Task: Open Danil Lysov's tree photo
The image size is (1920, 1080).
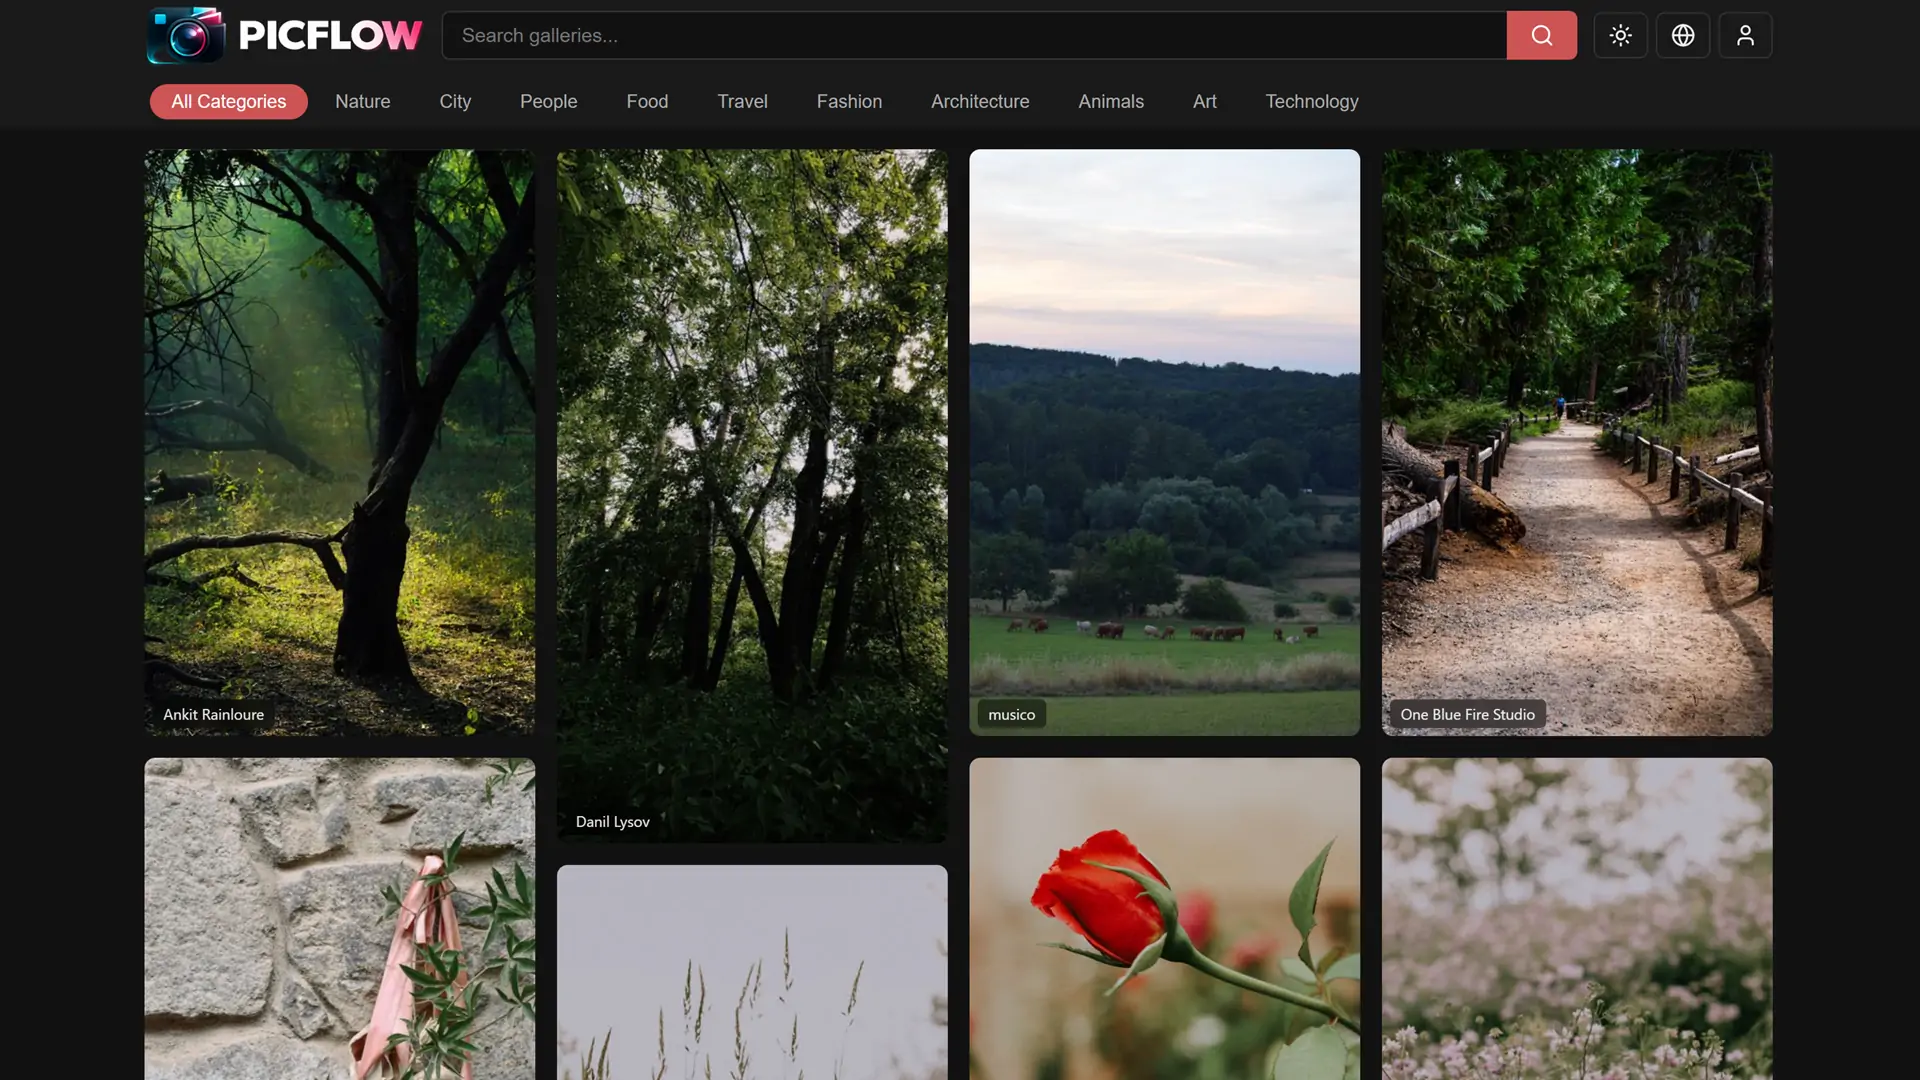Action: 751,496
